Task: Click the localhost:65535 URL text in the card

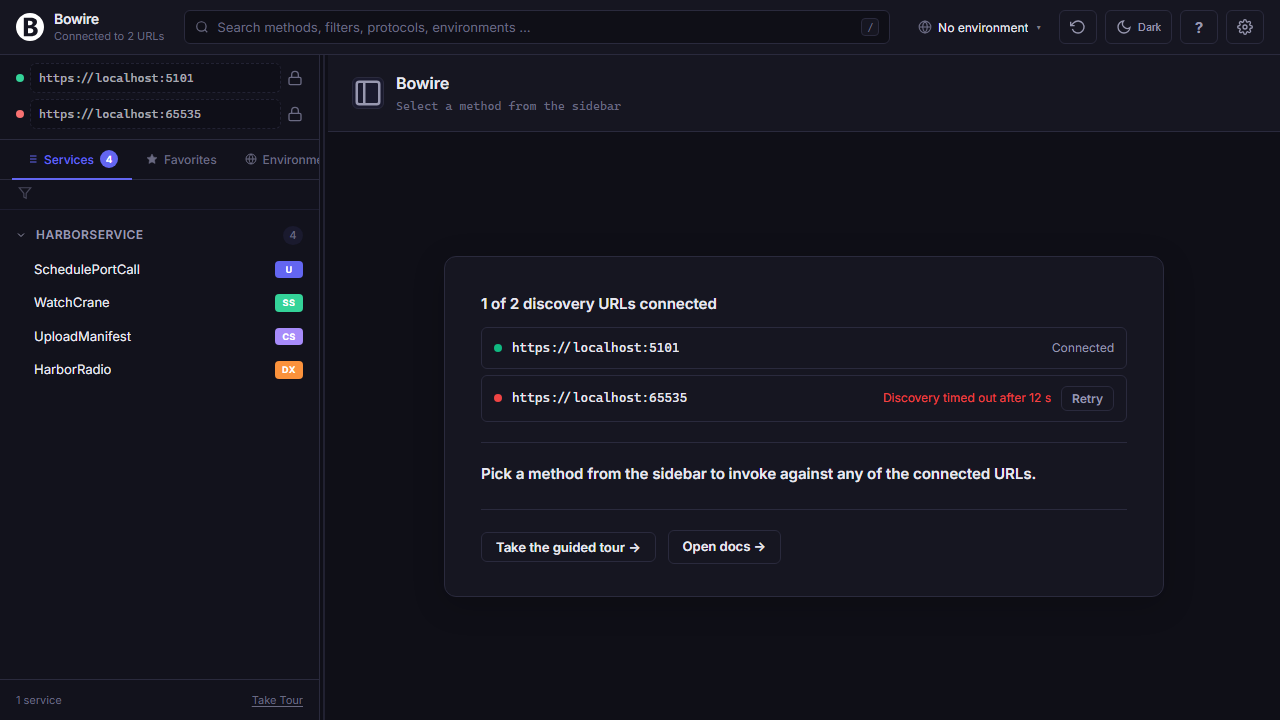Action: [x=600, y=398]
